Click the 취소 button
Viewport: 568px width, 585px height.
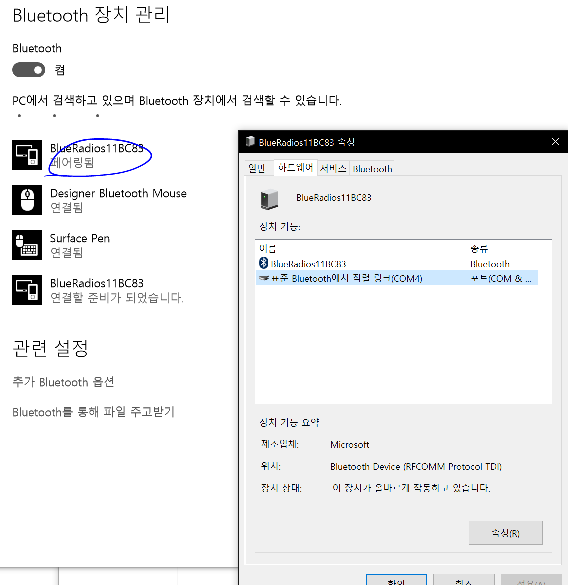pos(464,580)
